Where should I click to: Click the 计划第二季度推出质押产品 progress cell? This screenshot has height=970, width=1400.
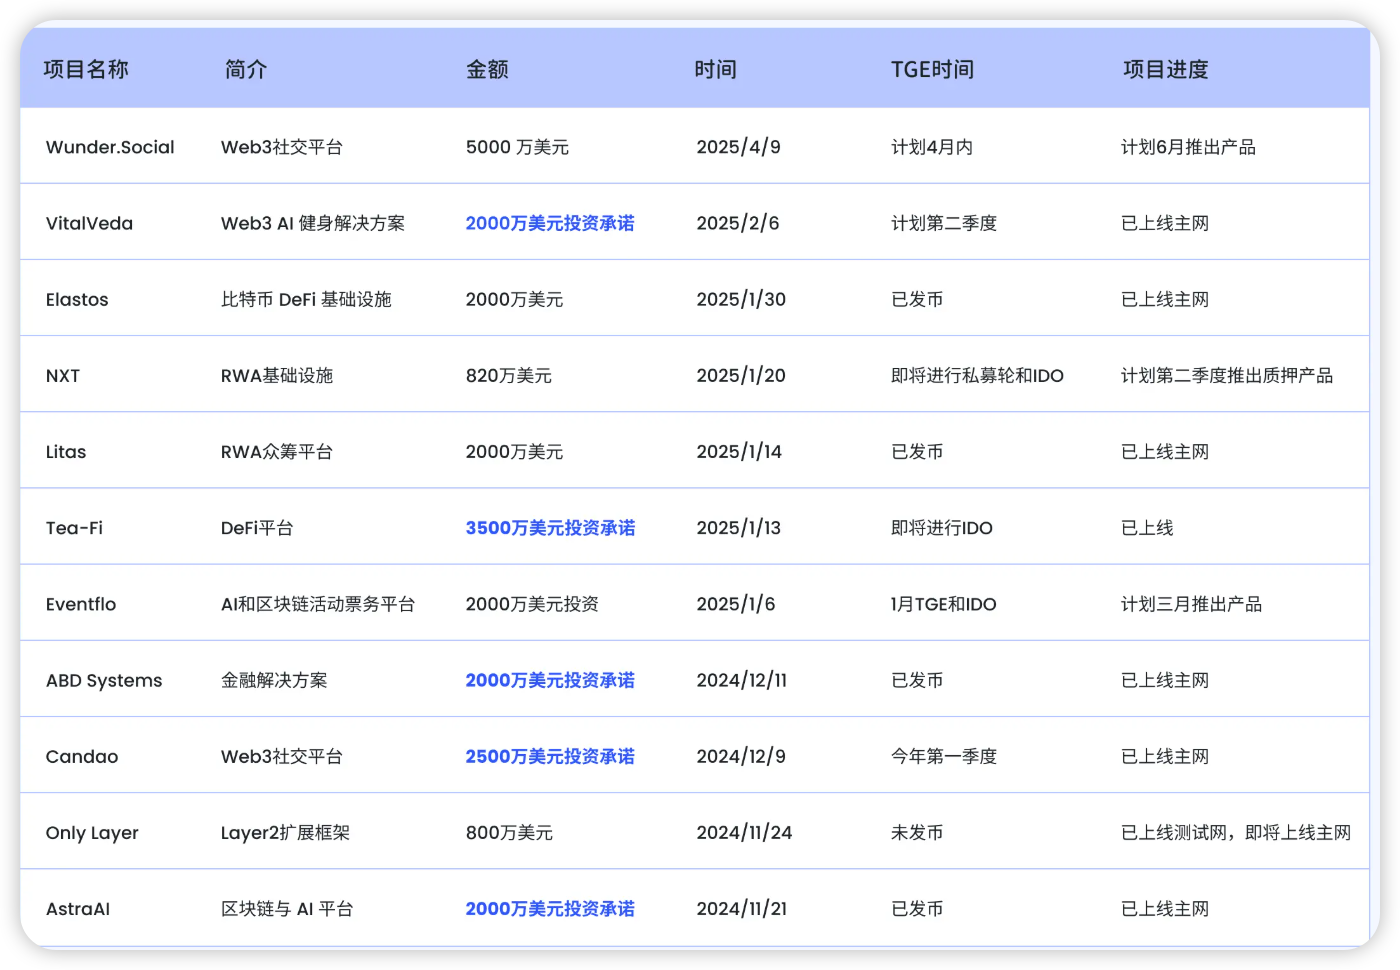[x=1227, y=376]
